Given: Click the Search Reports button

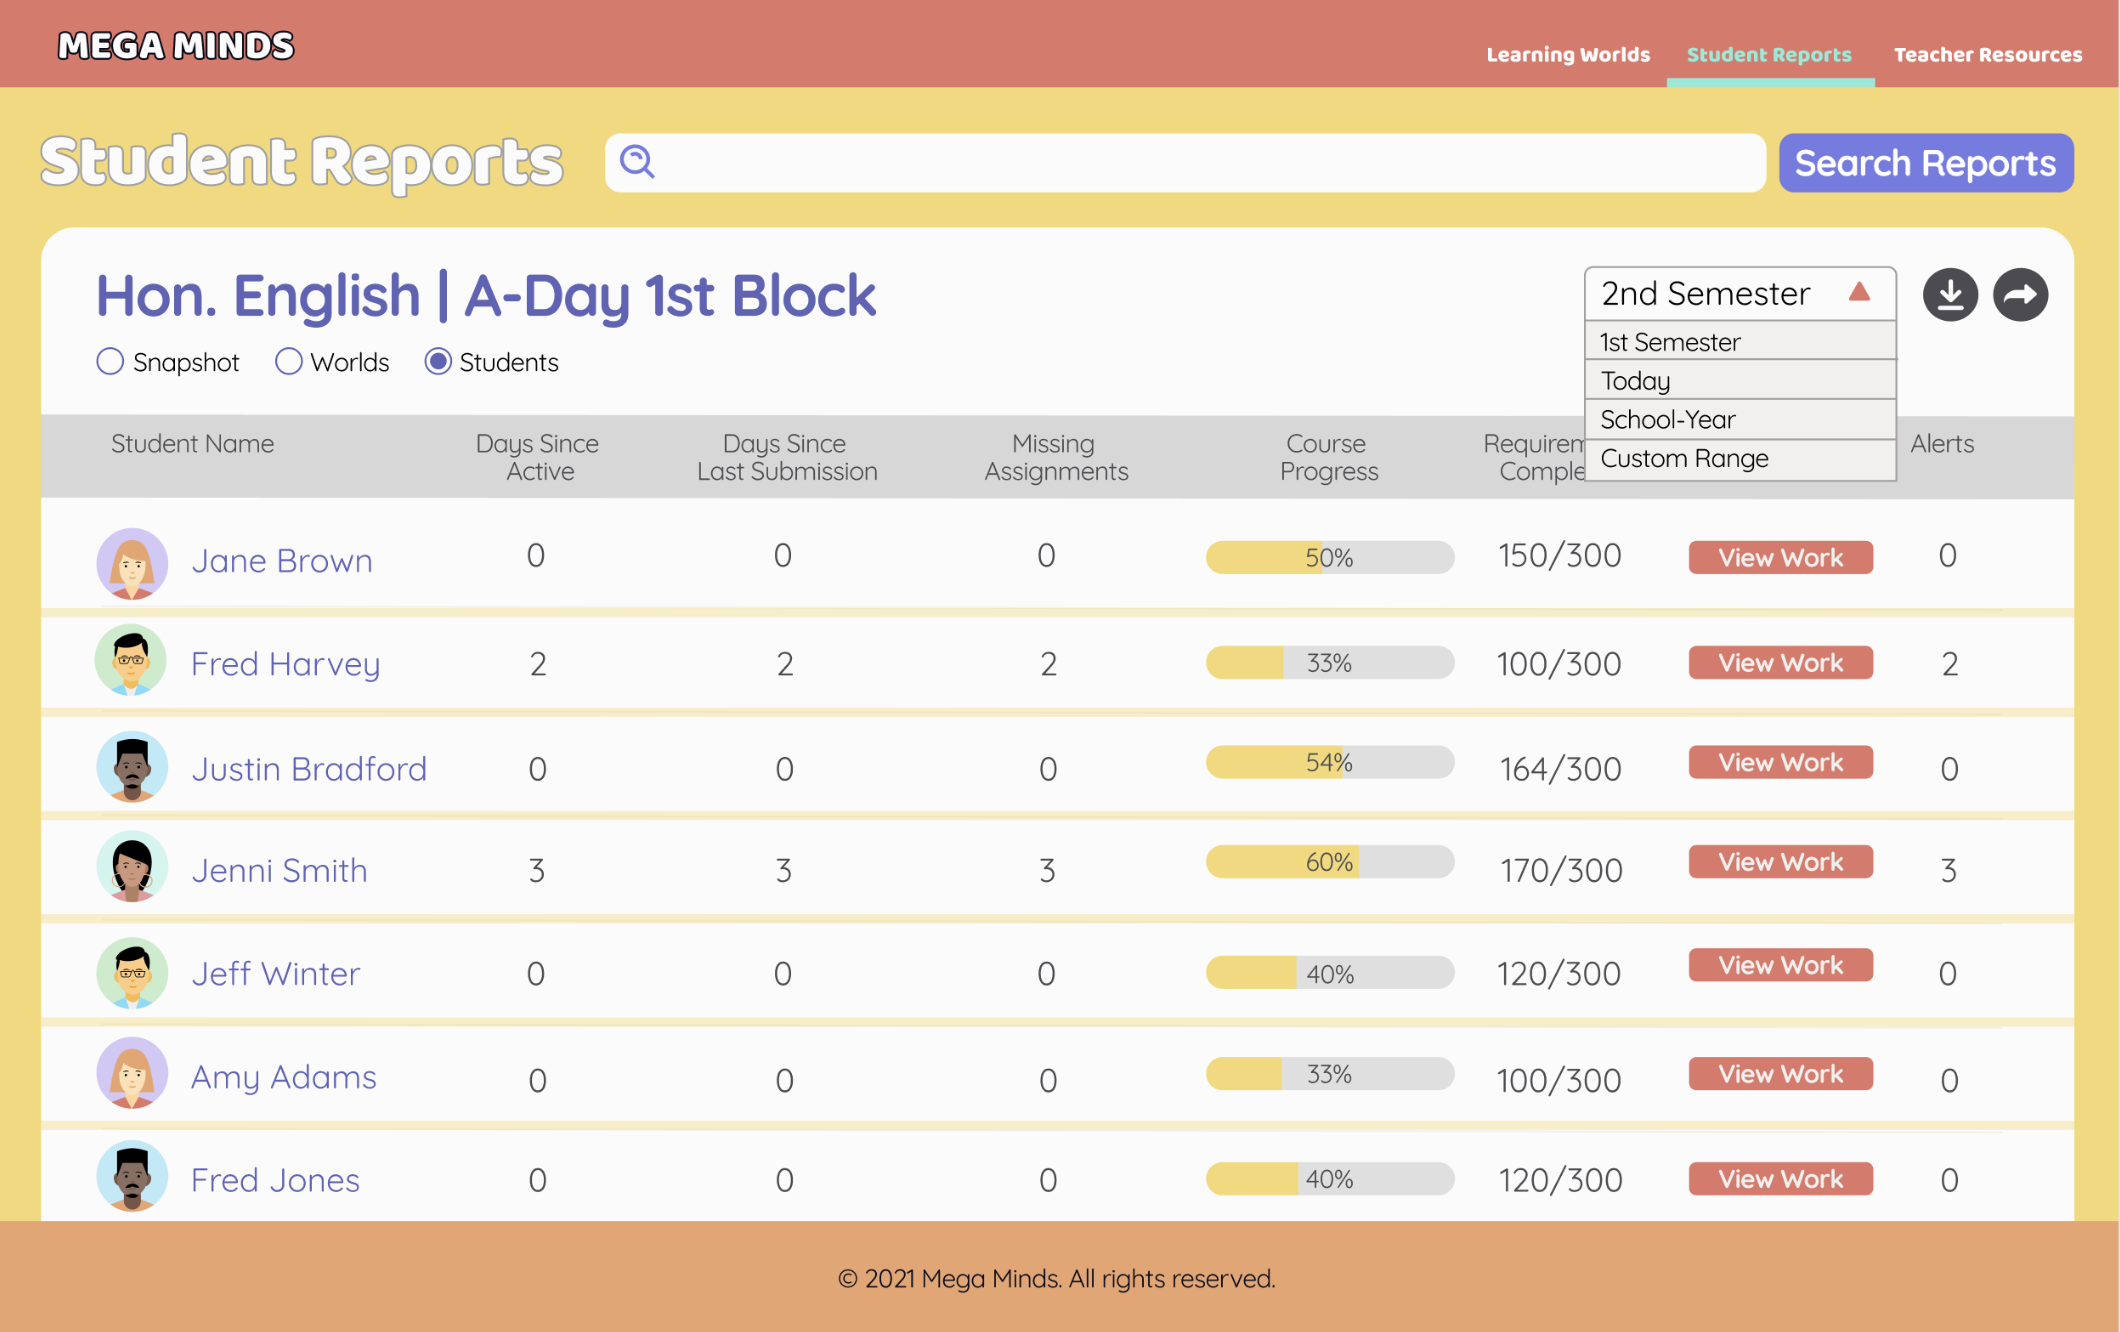Looking at the screenshot, I should point(1925,163).
